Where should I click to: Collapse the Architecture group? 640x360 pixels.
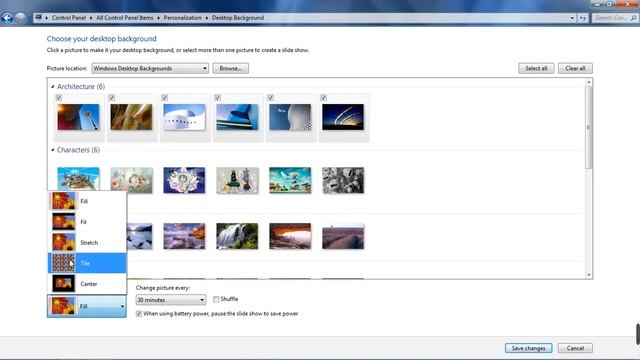pos(53,87)
